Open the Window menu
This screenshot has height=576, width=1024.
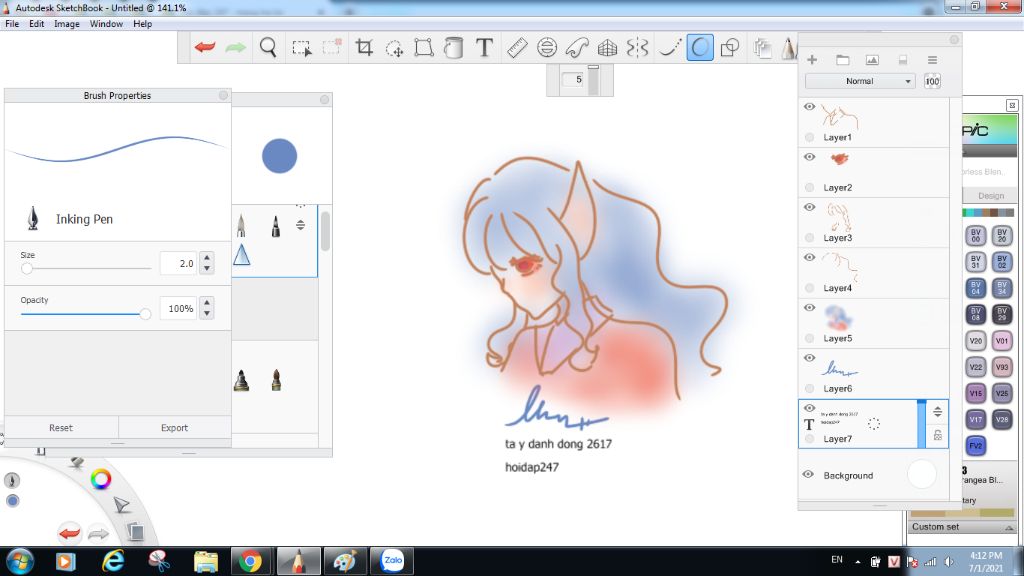pos(106,24)
